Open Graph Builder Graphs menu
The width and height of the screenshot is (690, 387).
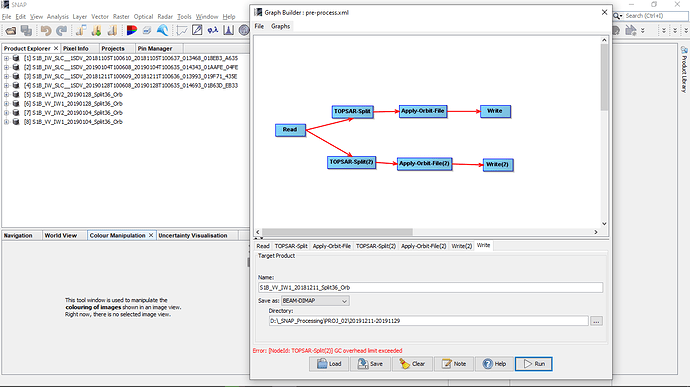(280, 26)
